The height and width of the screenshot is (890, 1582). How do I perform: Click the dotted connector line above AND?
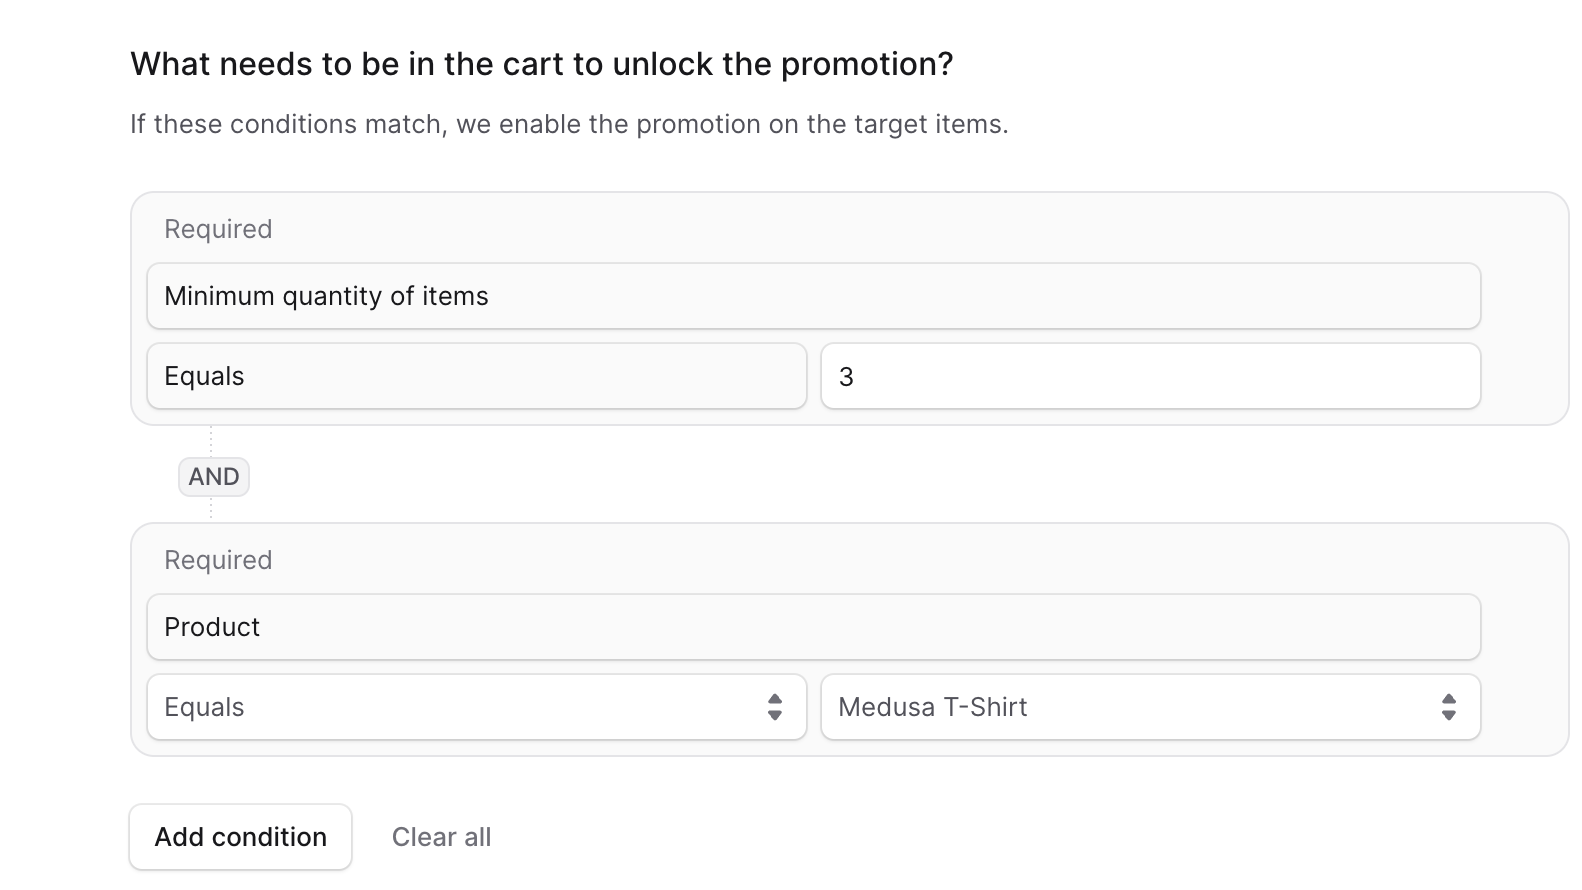[211, 441]
